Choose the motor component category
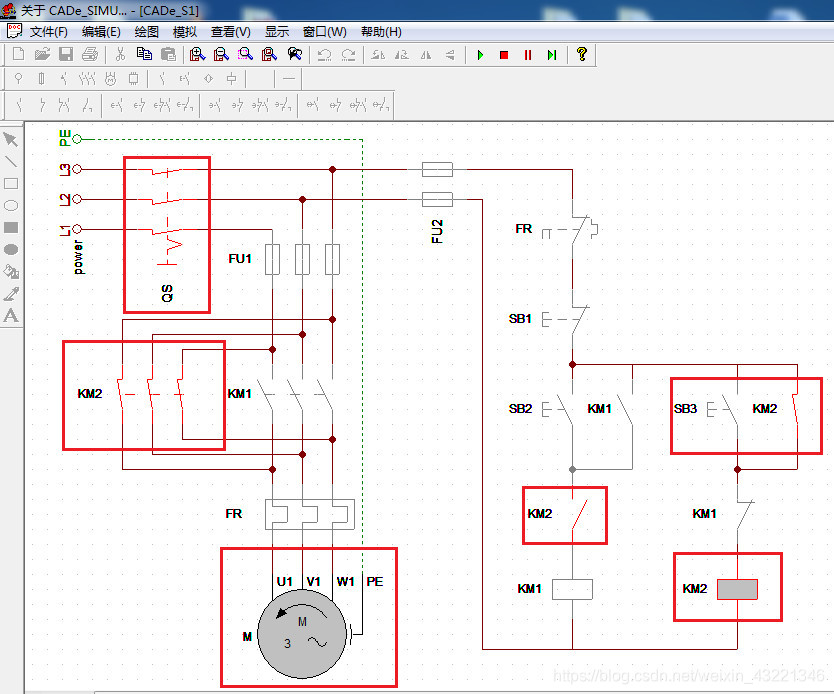The image size is (834, 694). point(110,79)
